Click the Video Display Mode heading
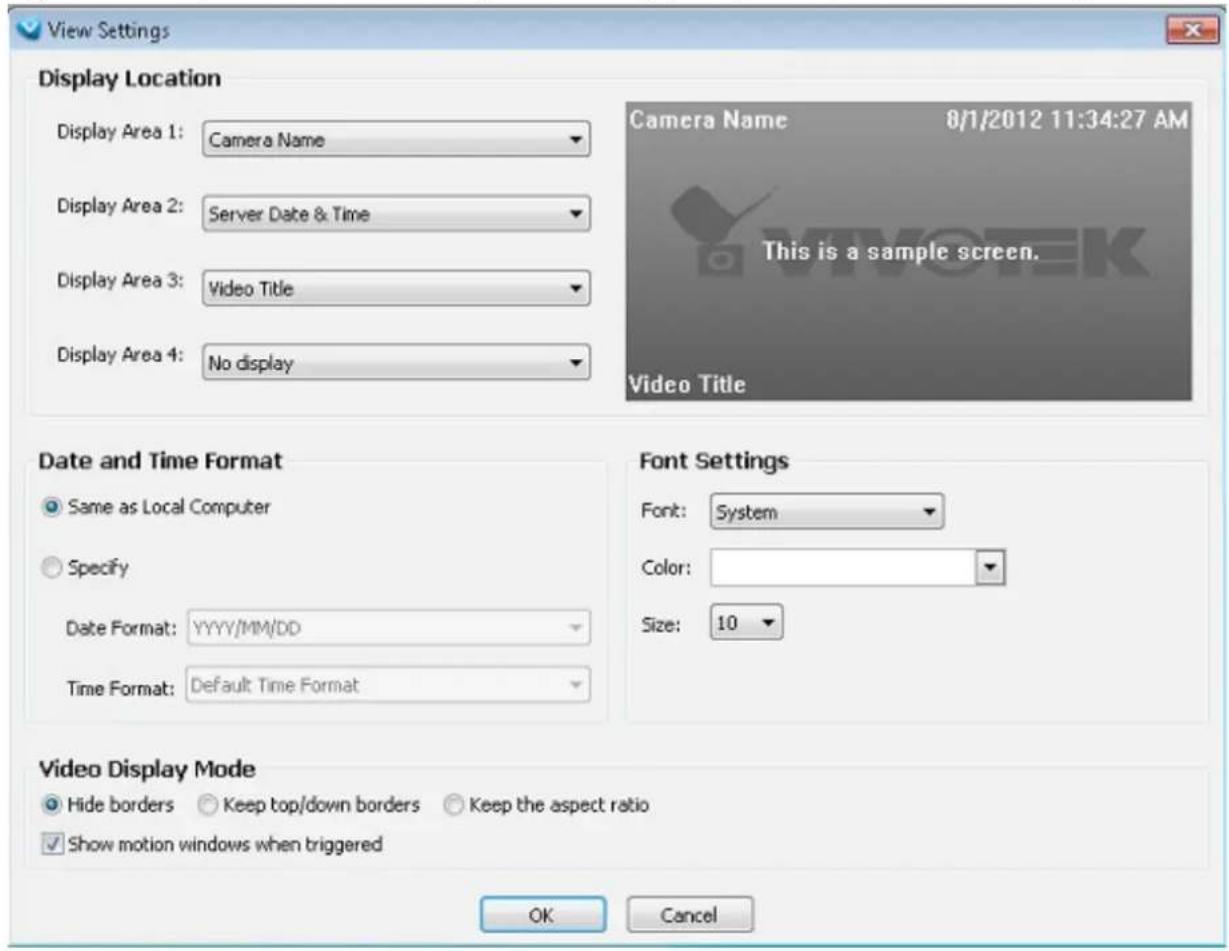The image size is (1229, 951). (147, 769)
